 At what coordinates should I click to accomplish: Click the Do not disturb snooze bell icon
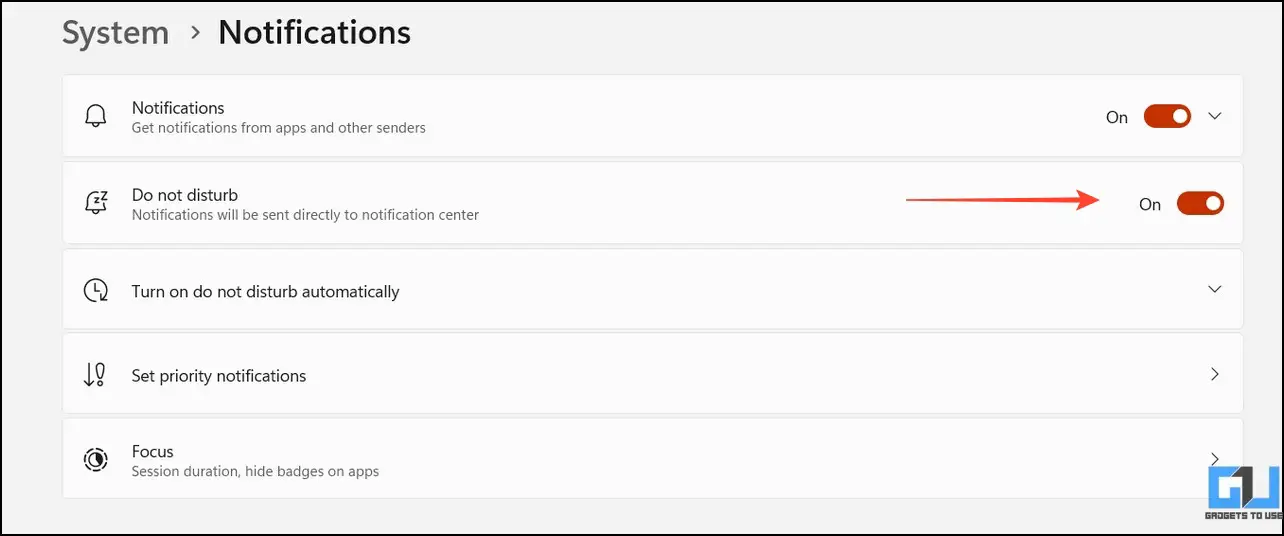(x=95, y=203)
